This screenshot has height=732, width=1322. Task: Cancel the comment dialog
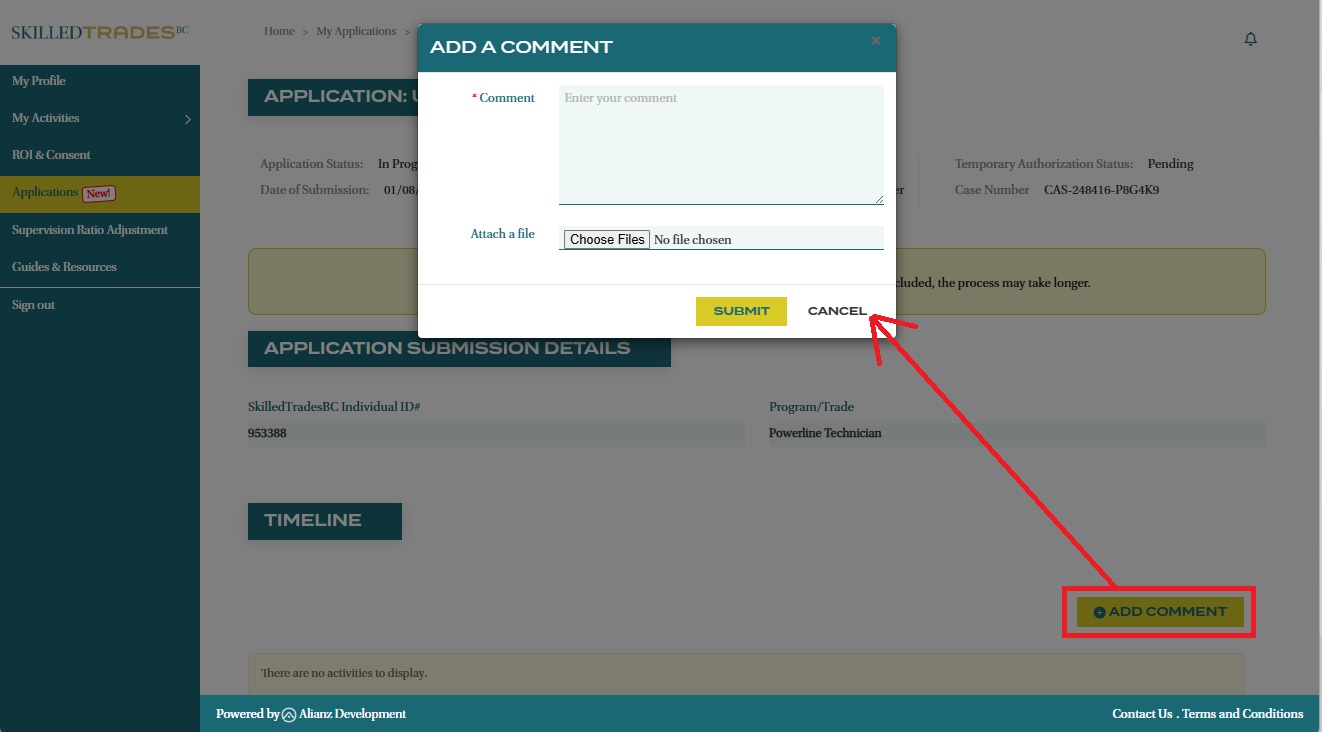837,311
